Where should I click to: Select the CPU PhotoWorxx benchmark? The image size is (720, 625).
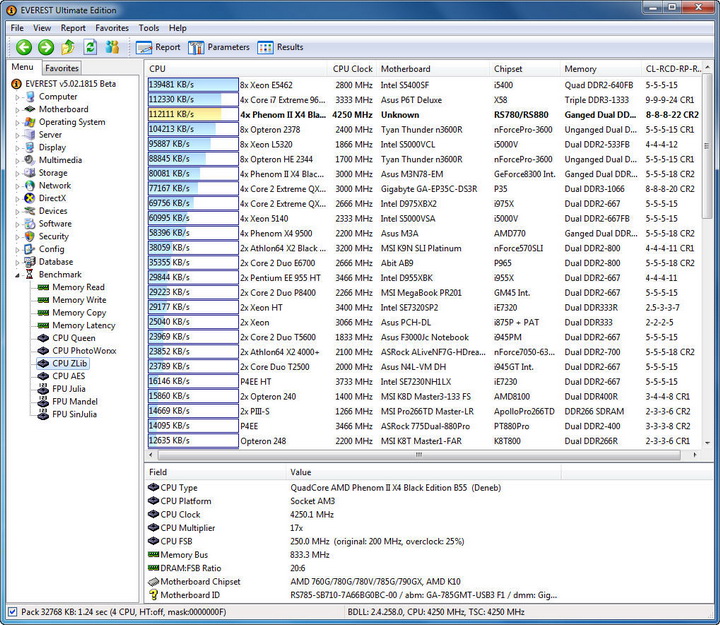(x=84, y=350)
